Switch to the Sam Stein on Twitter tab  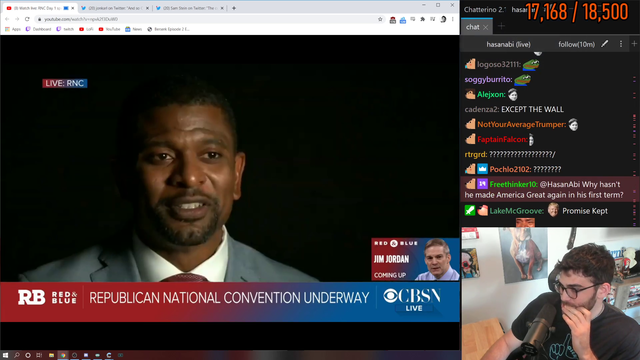189,8
